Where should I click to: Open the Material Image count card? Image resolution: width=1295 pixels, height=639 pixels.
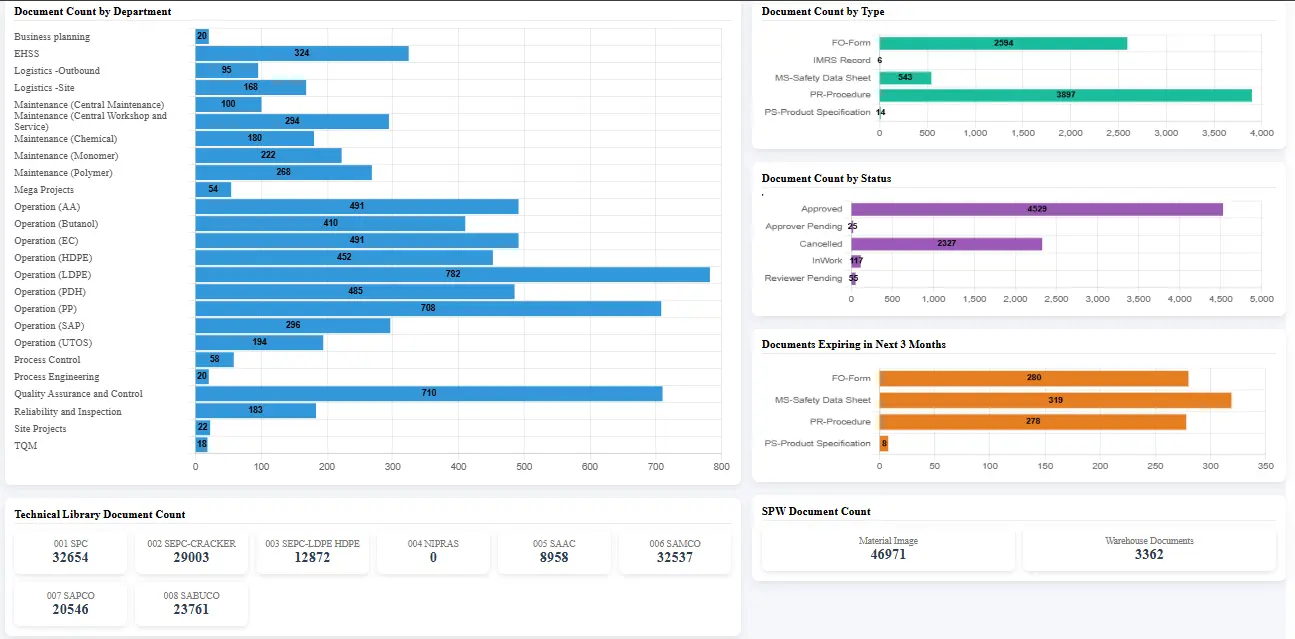[888, 549]
